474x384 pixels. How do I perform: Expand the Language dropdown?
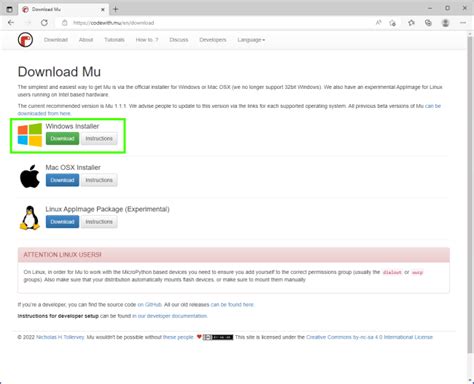pos(251,40)
